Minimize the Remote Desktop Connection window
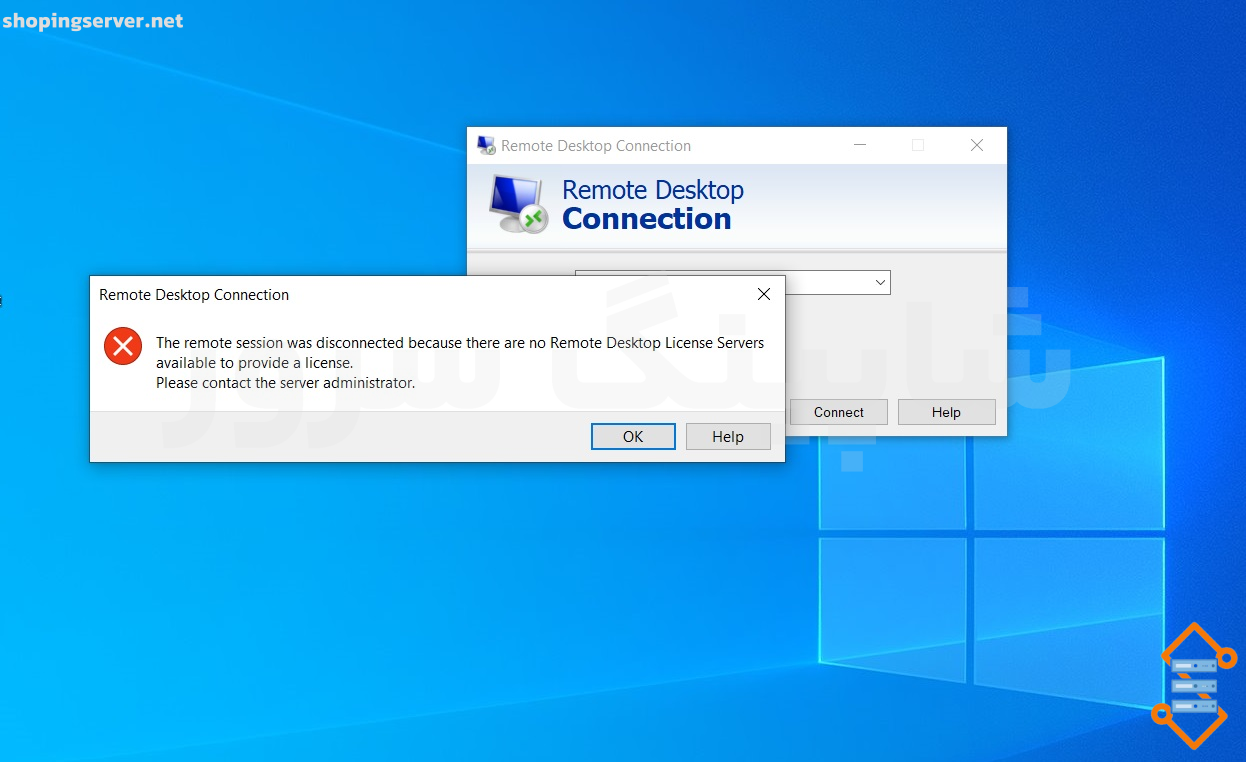The width and height of the screenshot is (1246, 762). 859,145
